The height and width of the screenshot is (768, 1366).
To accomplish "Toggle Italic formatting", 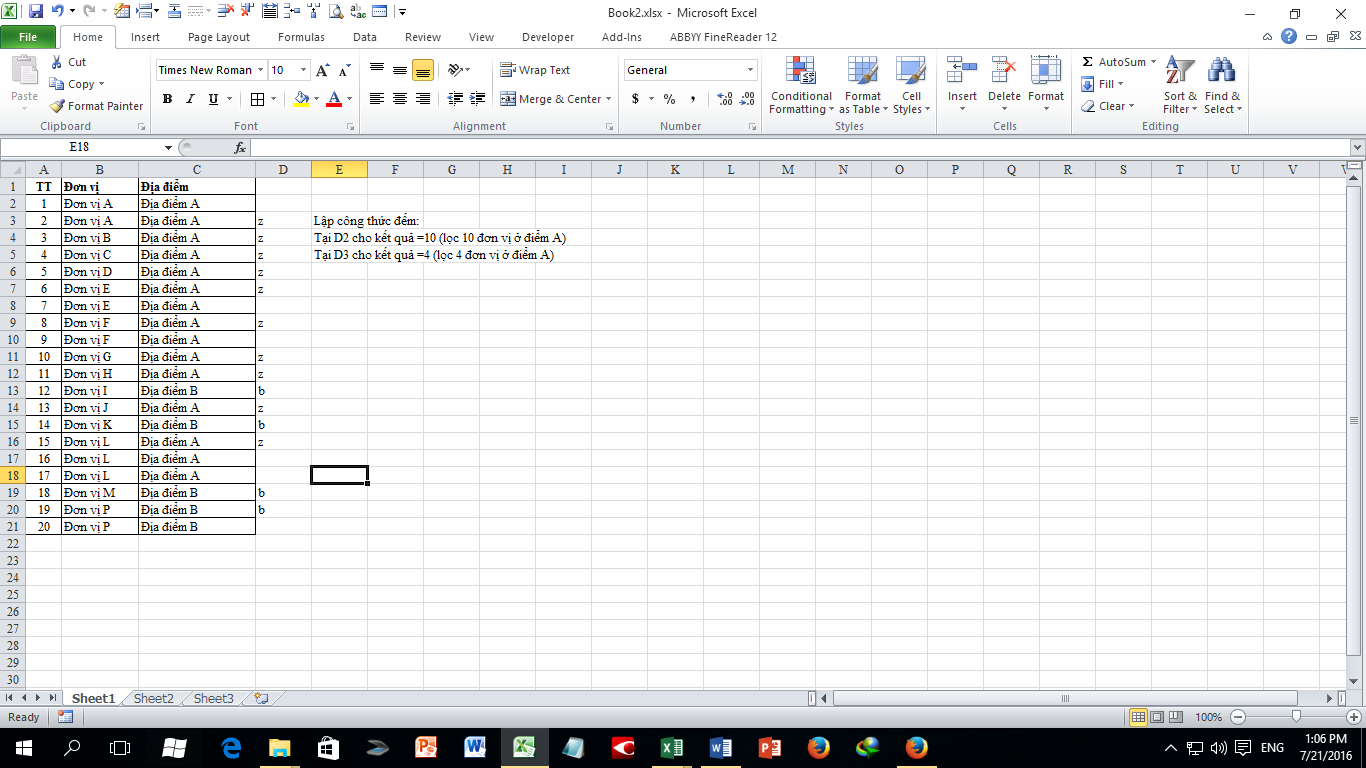I will (190, 99).
